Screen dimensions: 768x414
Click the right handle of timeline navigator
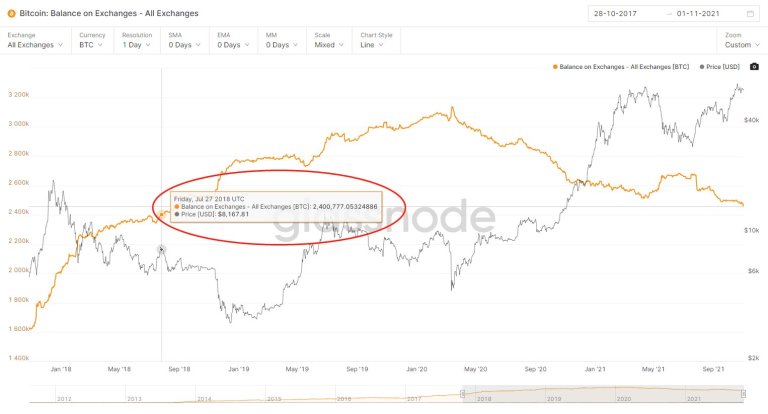tap(744, 394)
